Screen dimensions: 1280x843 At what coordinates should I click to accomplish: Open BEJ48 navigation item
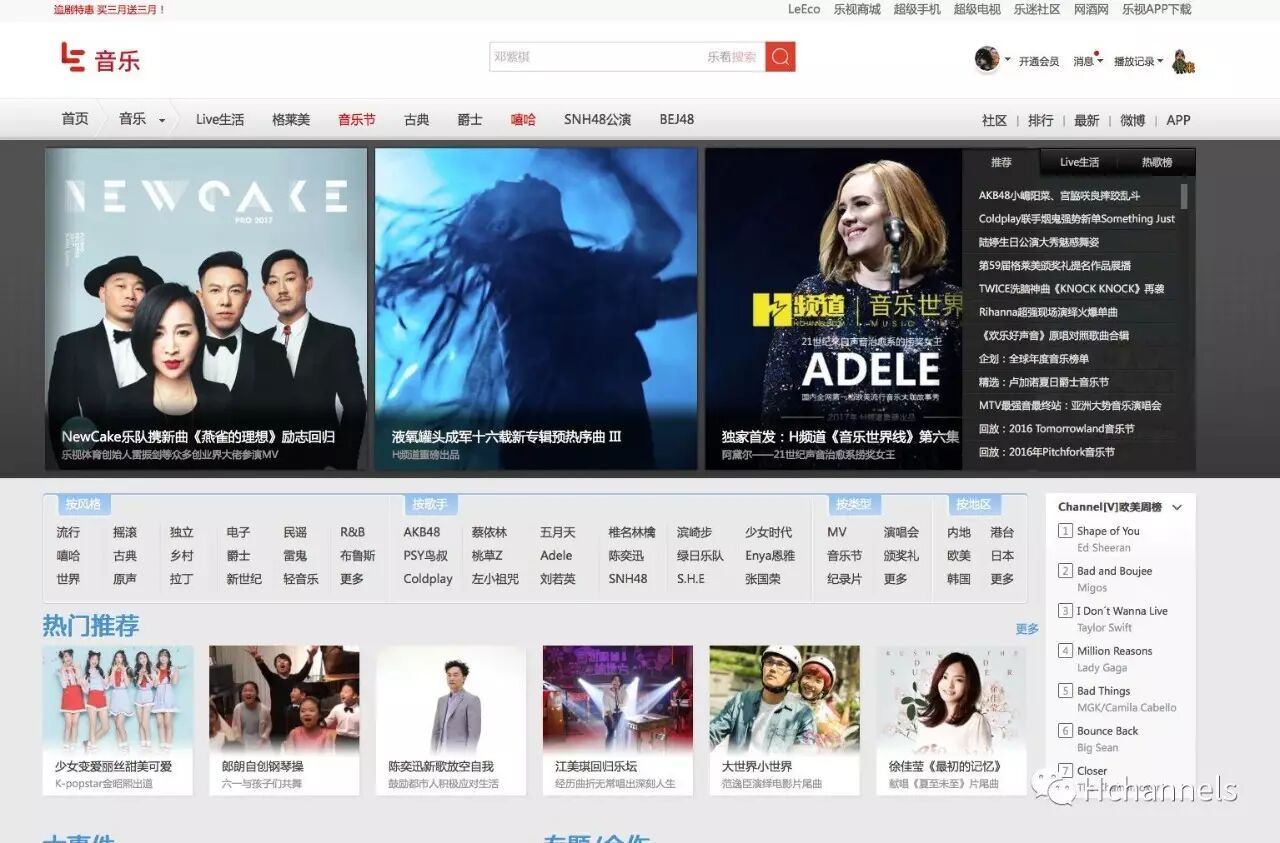coord(677,119)
